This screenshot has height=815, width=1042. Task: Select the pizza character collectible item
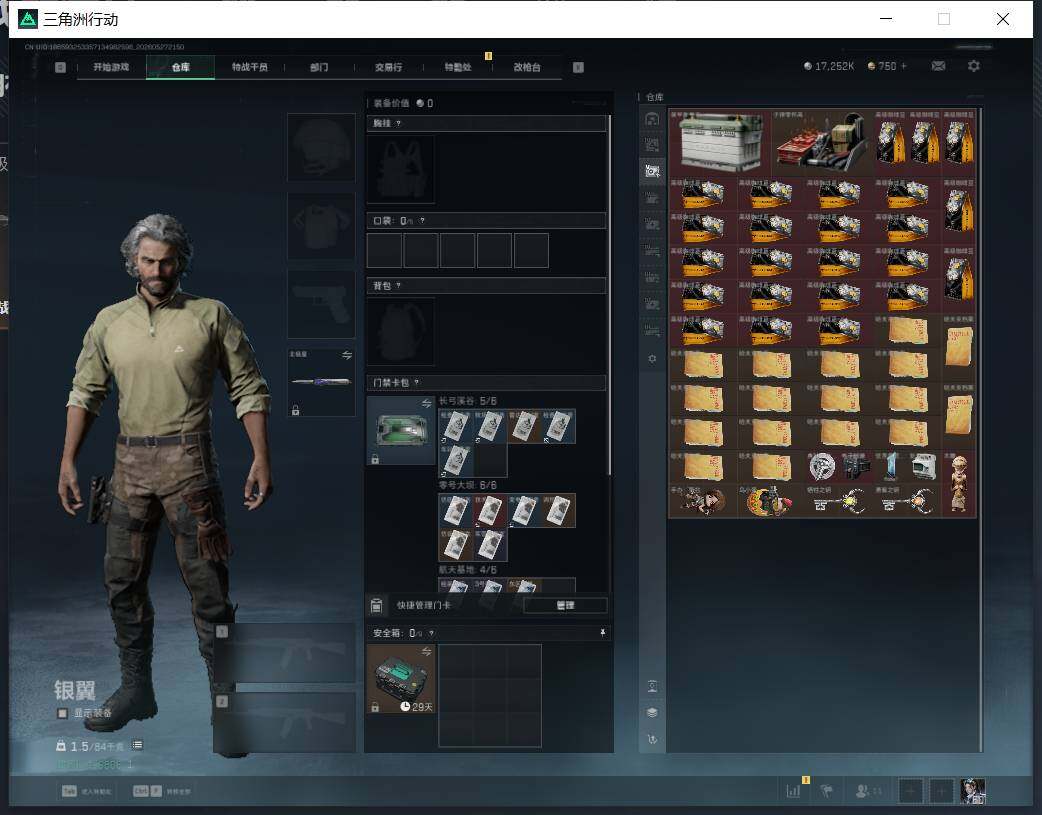770,501
